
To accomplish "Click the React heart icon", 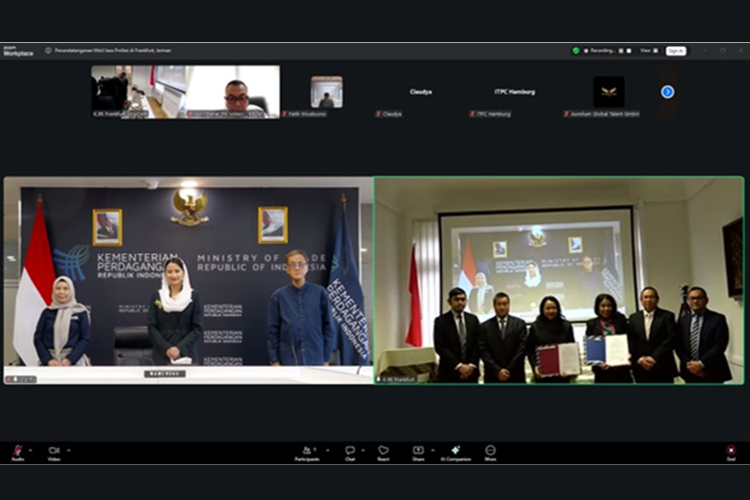I will [x=383, y=452].
